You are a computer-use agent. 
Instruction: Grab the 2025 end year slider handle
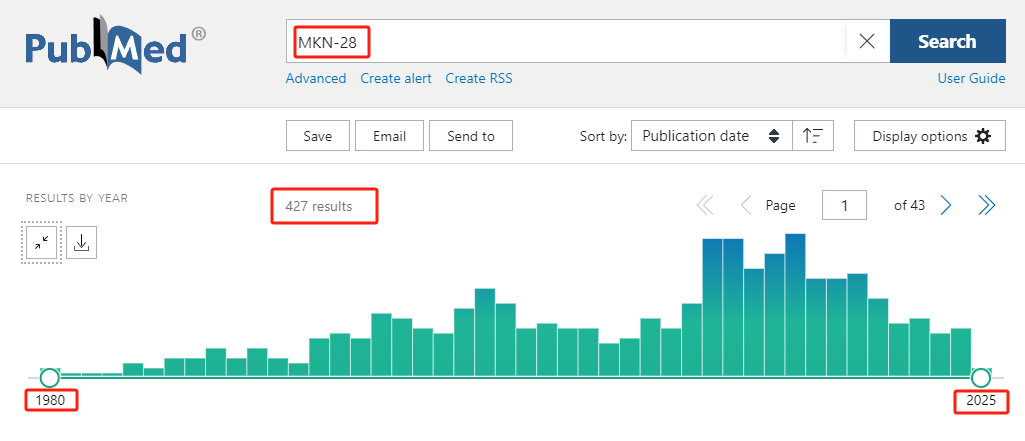981,378
